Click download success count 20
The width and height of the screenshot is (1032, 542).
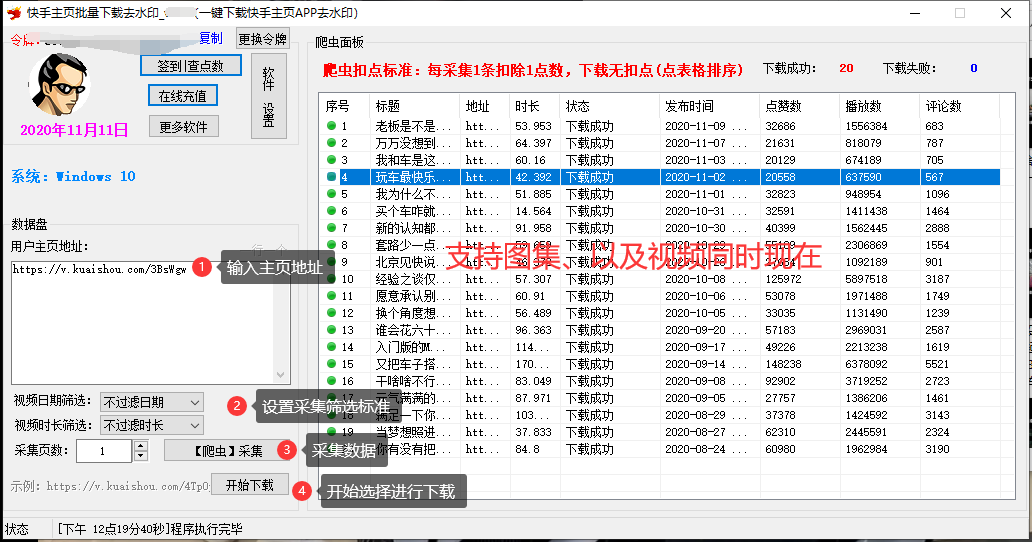(846, 68)
